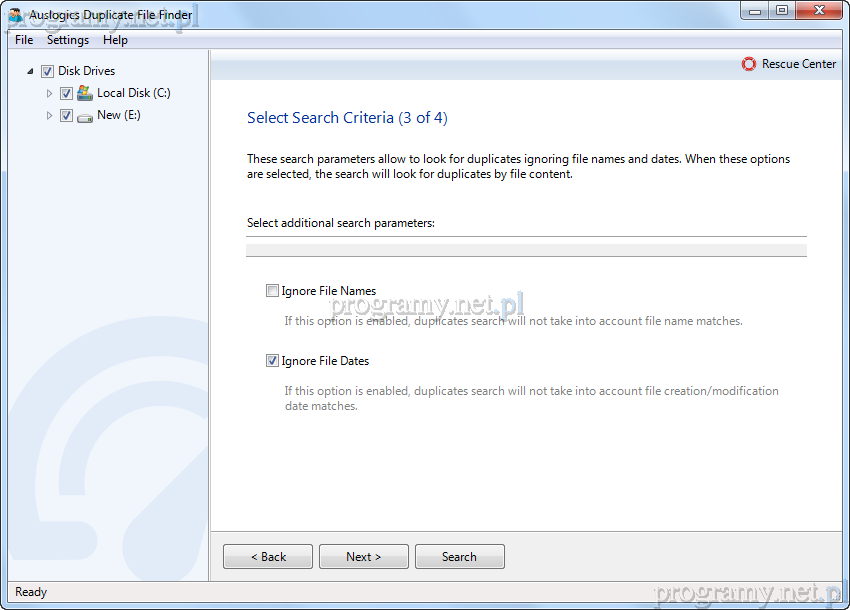Screen dimensions: 850x610
Task: Expand the Local Disk (C:) node
Action: click(x=49, y=93)
